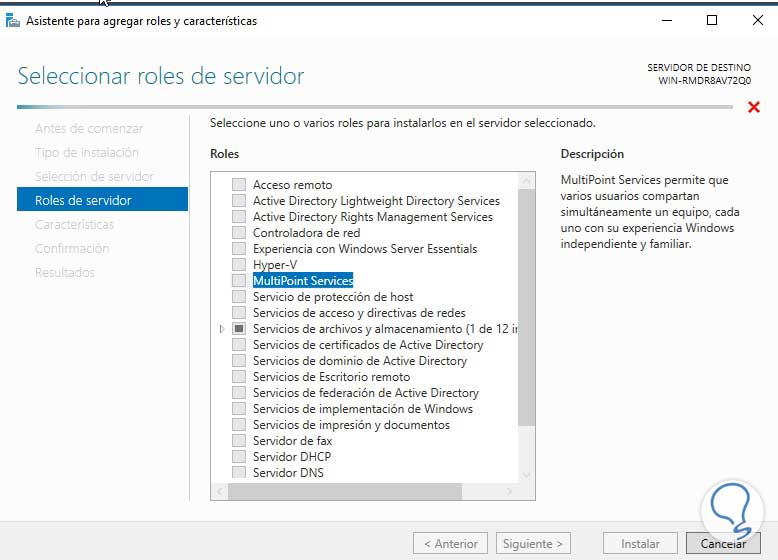Minimize the wizard window
The height and width of the screenshot is (560, 778).
(667, 20)
